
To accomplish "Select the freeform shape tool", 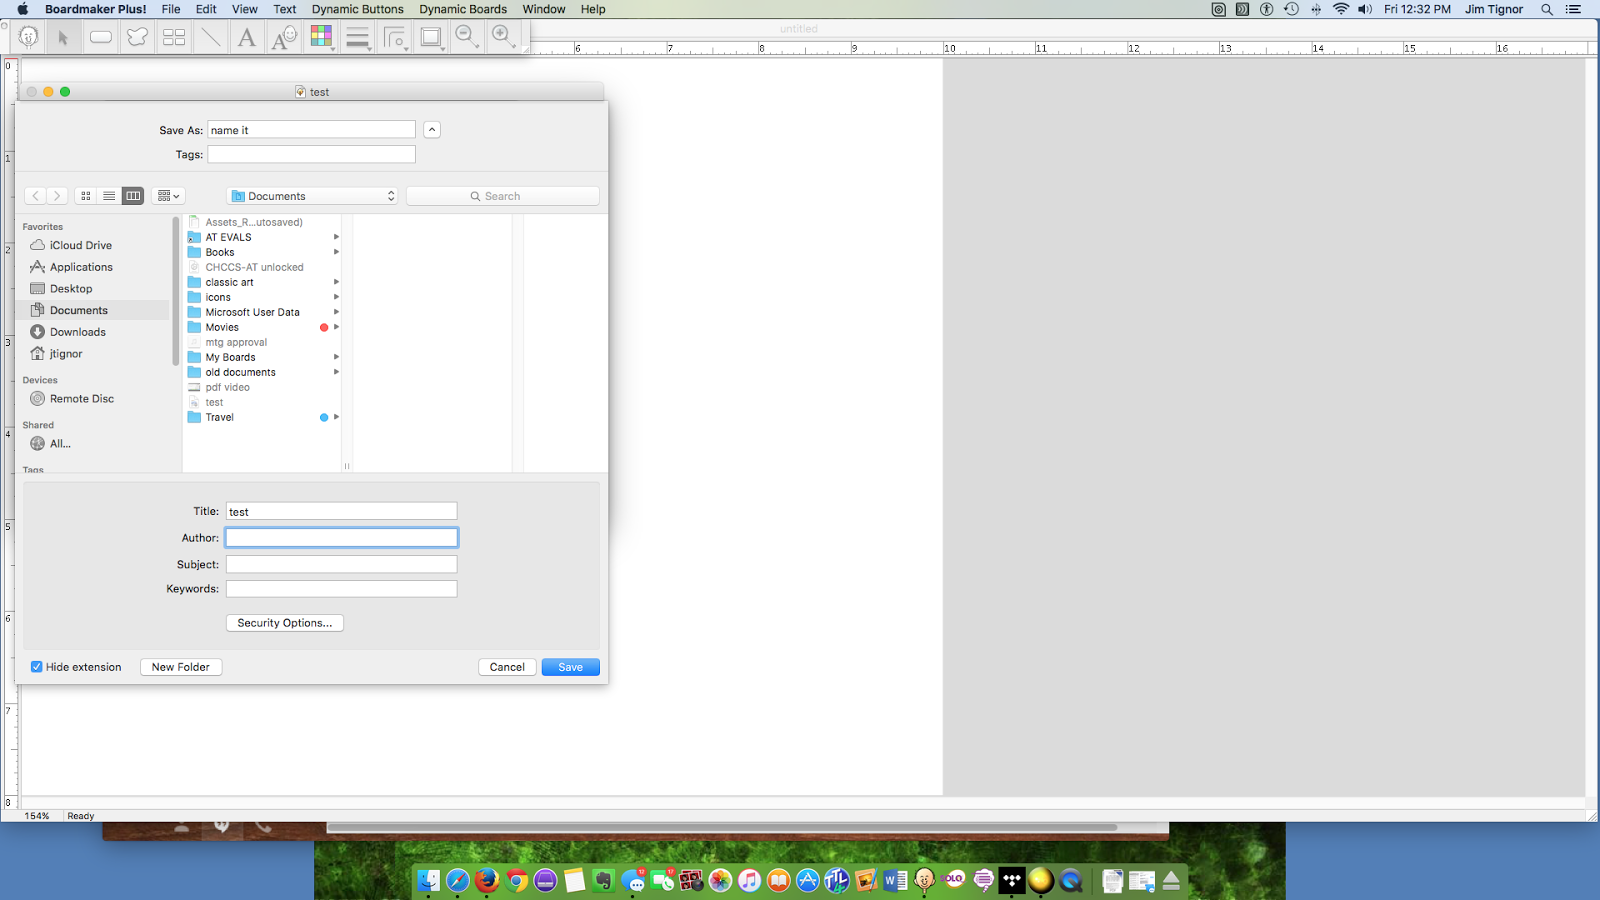I will [x=136, y=37].
